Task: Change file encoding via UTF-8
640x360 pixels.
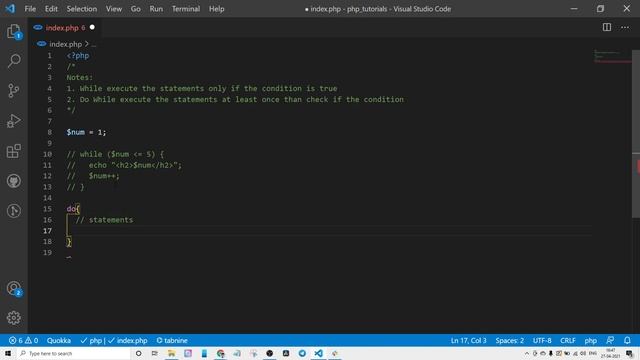Action: [542, 340]
